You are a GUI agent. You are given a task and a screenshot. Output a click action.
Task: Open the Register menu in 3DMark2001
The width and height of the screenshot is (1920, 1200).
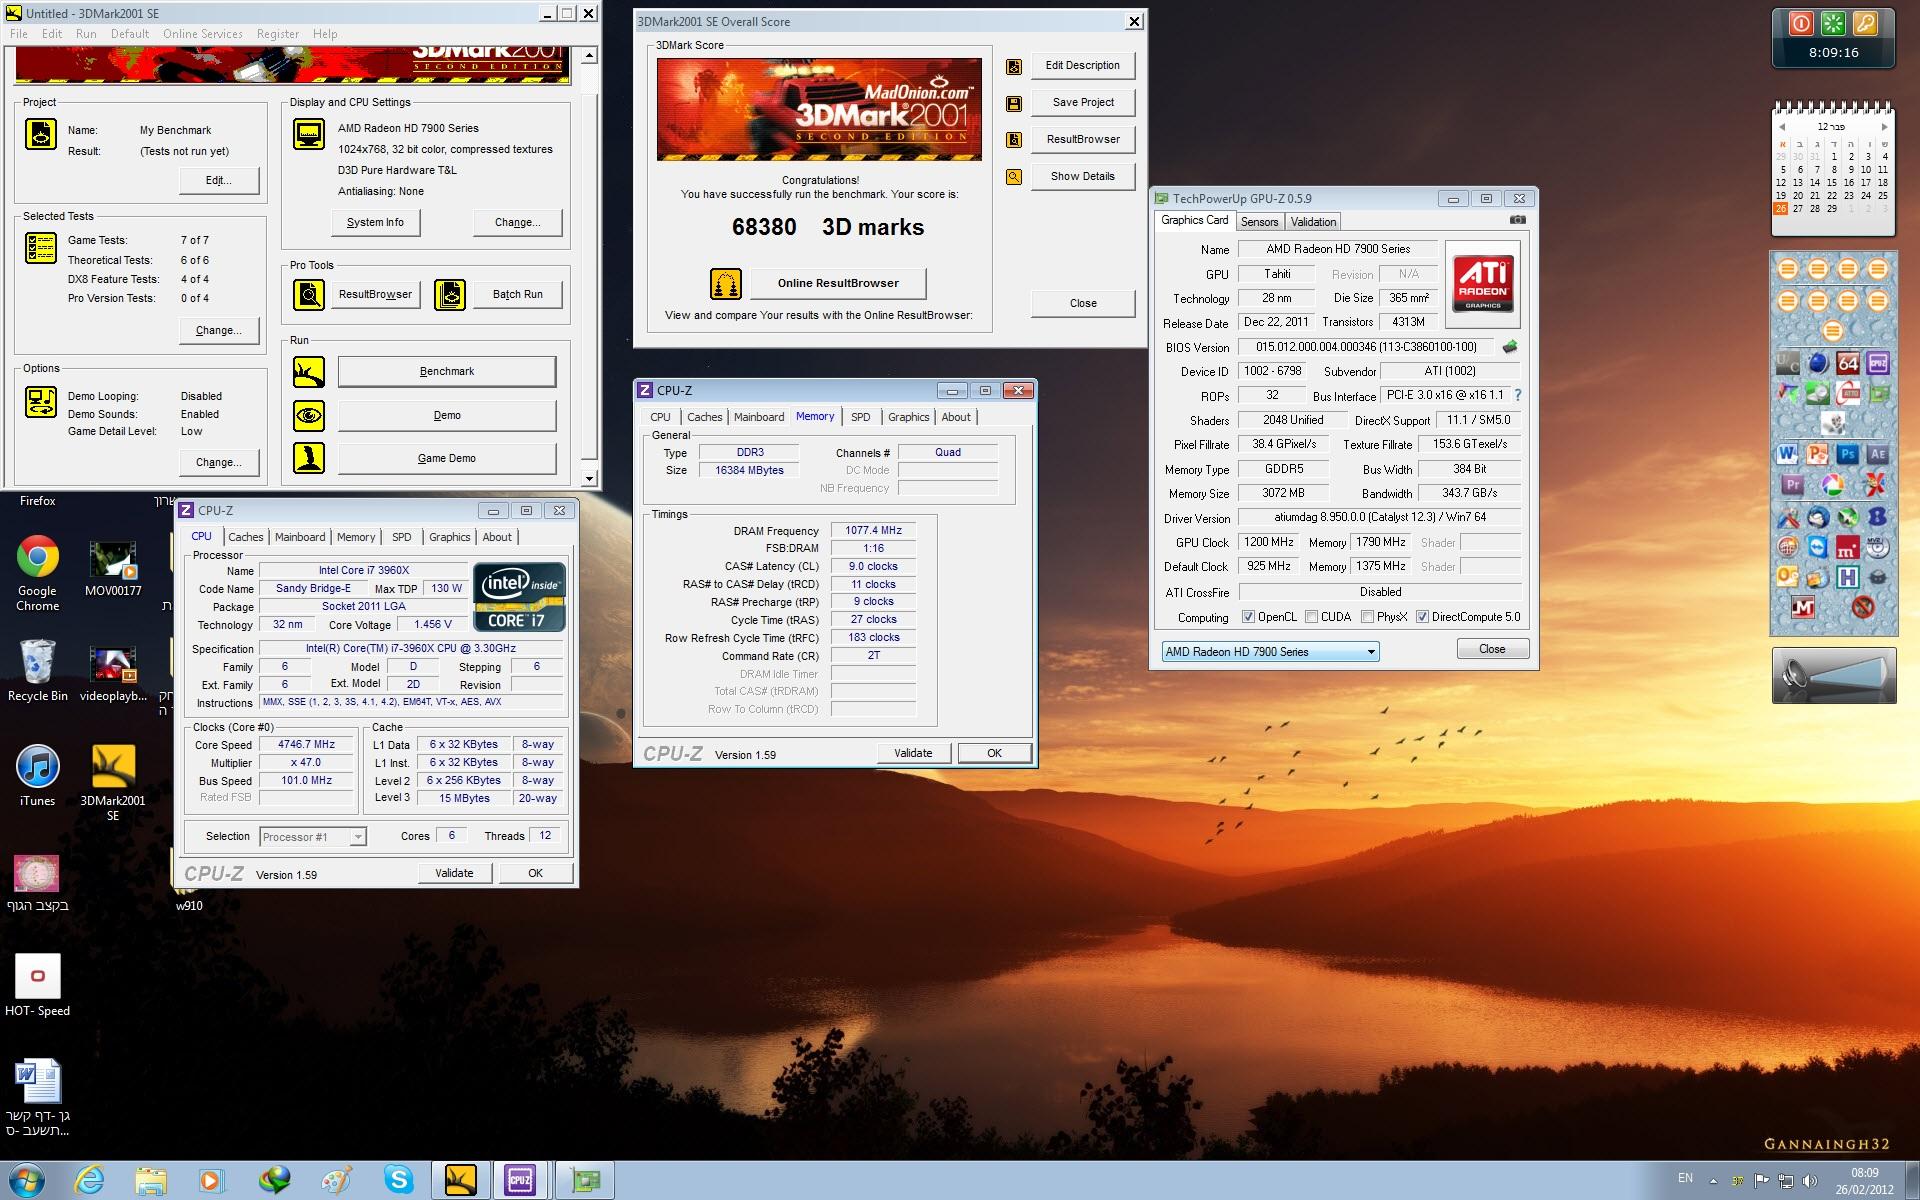pos(278,34)
